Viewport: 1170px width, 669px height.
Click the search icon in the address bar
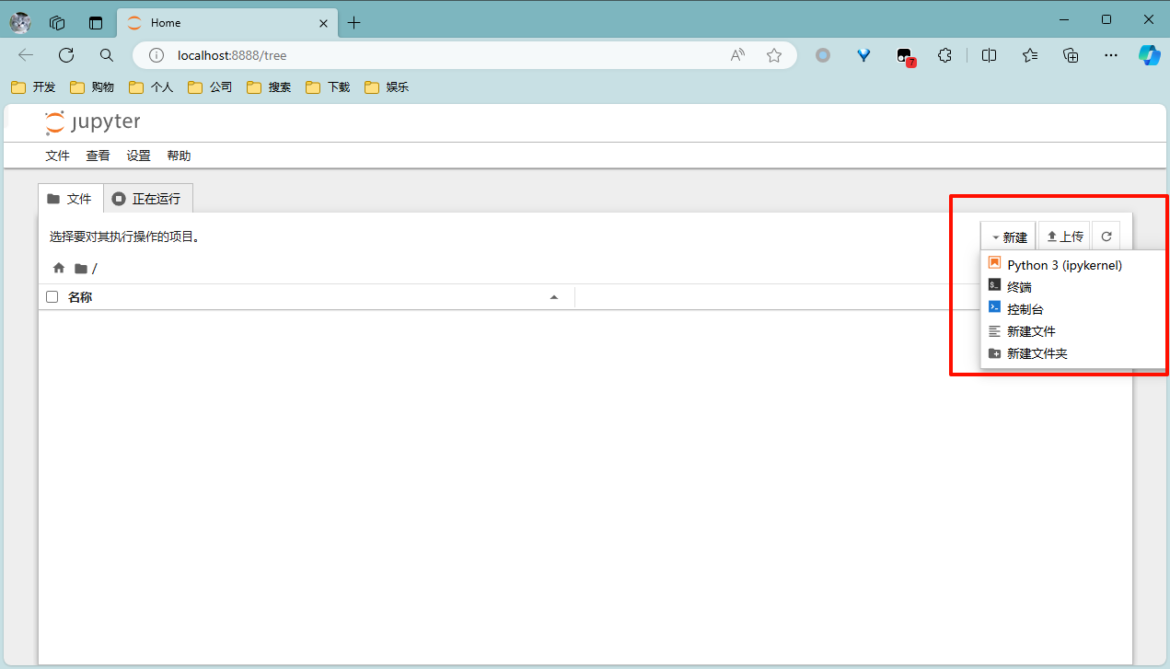tap(106, 55)
